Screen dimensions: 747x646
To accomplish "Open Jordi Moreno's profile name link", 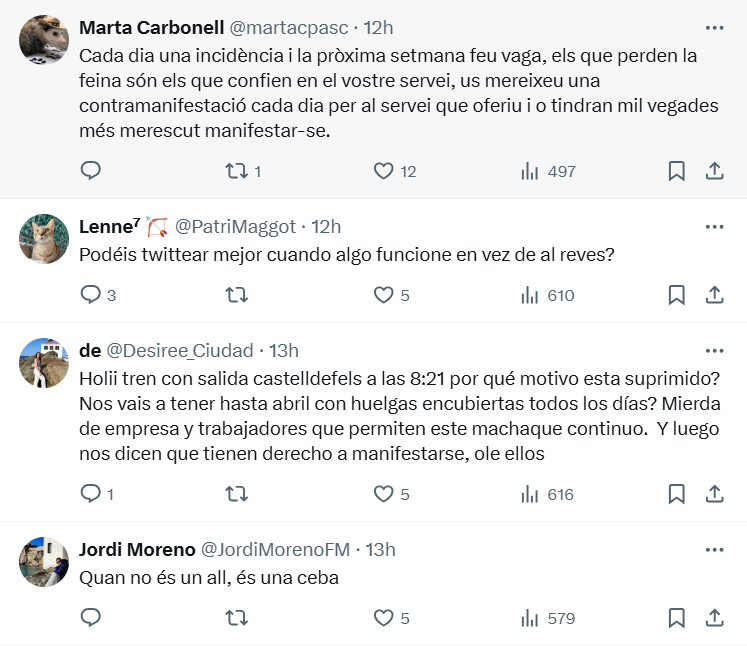I will coord(137,549).
